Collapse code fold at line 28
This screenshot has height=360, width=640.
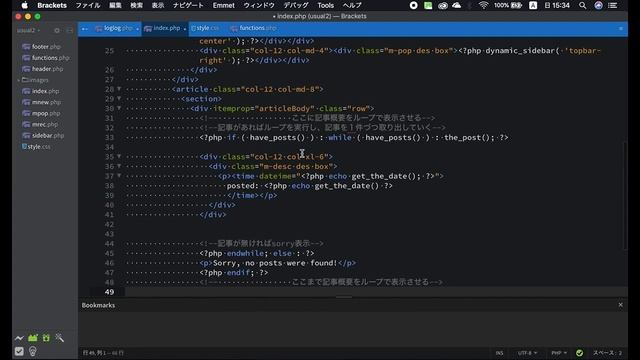coord(119,89)
